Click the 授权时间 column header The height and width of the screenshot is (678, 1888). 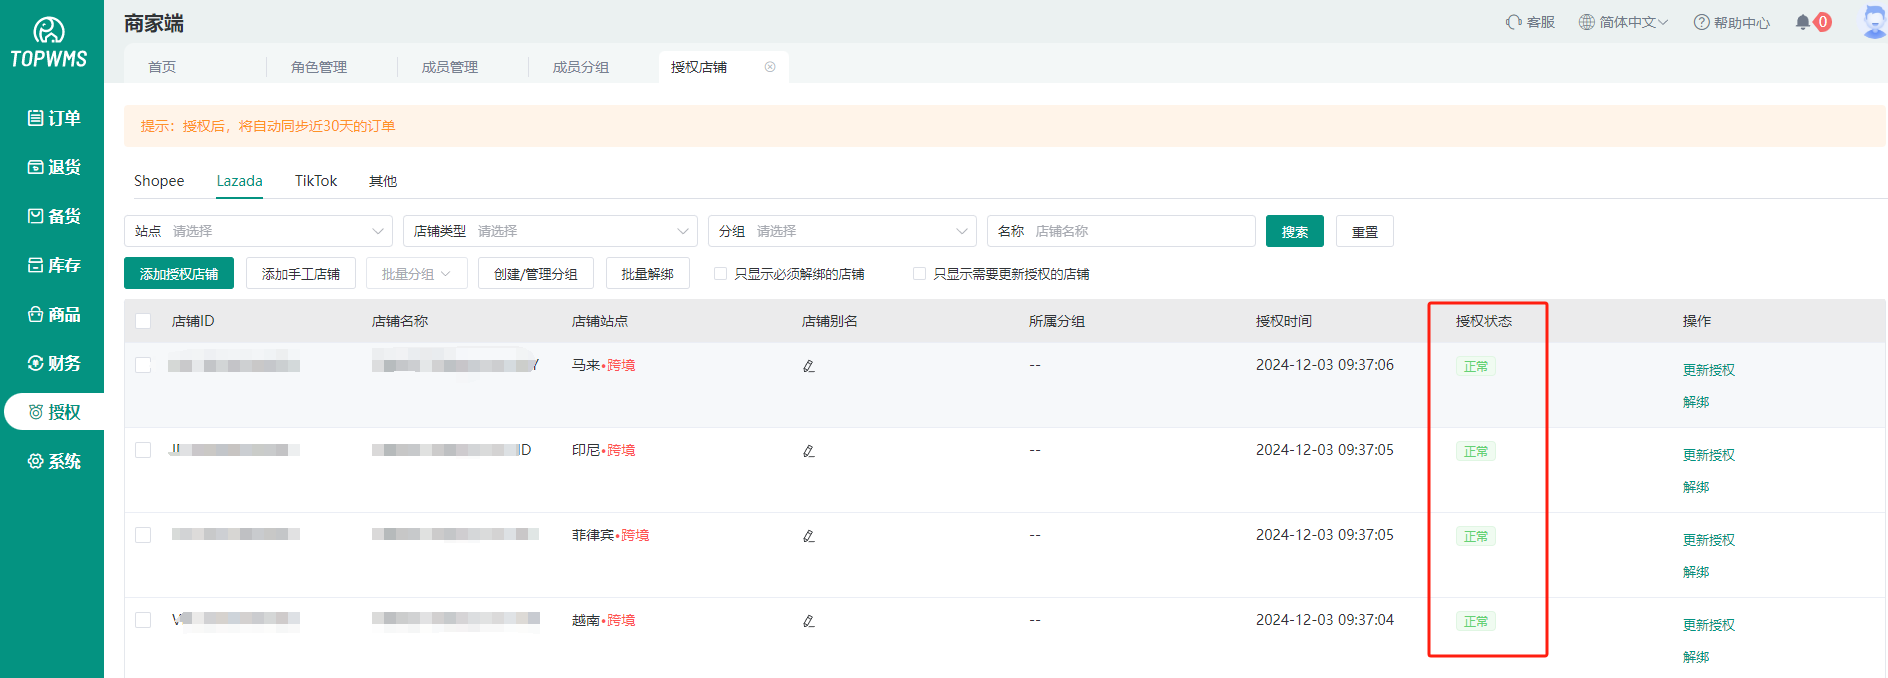tap(1284, 321)
